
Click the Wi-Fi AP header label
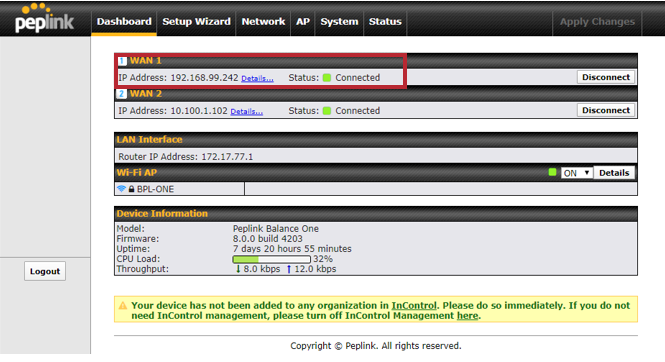pos(137,173)
